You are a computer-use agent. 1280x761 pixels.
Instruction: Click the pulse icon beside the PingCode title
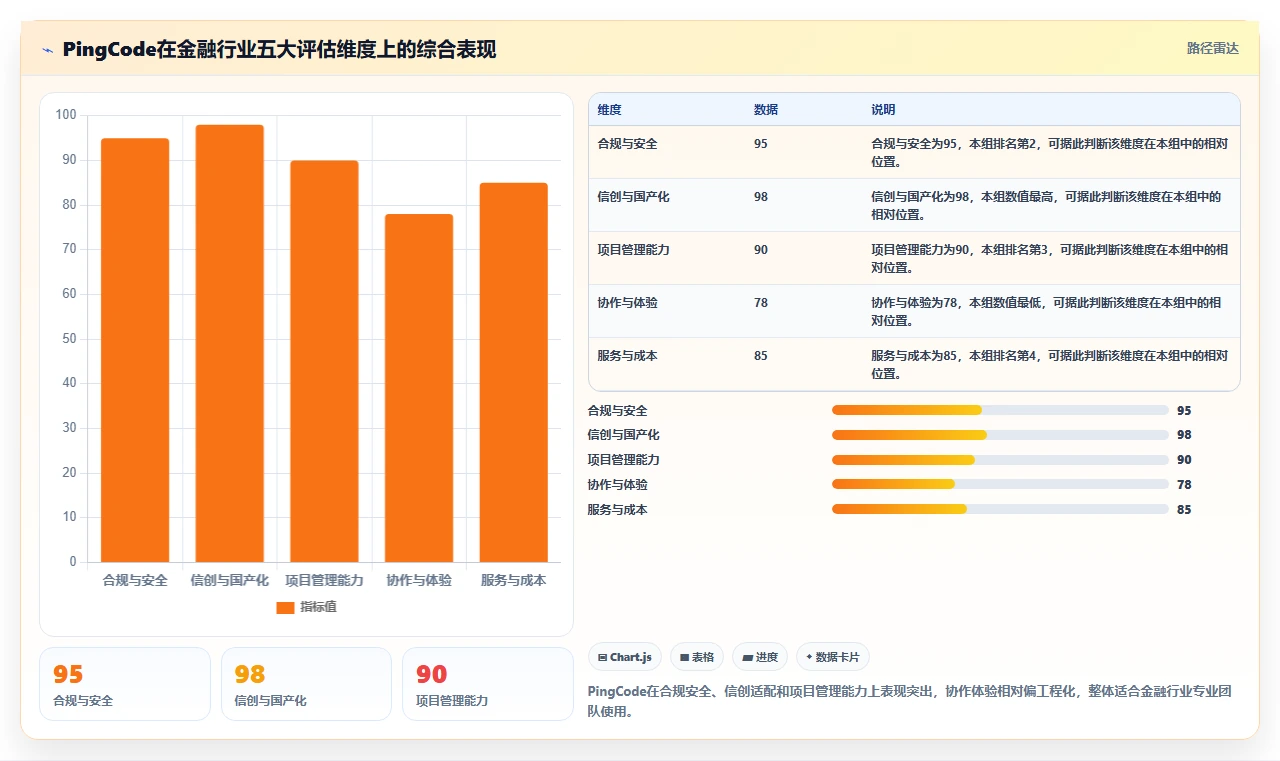point(47,49)
